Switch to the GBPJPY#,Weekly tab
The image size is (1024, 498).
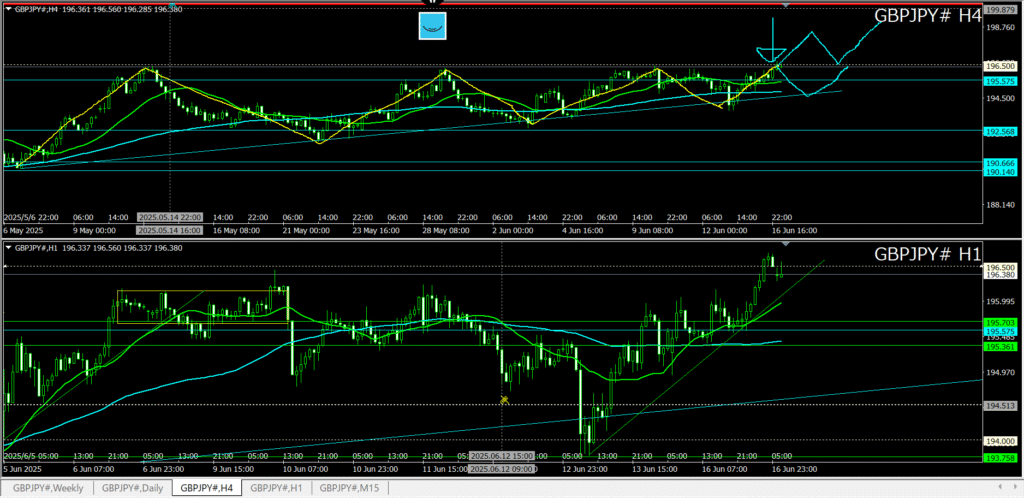pyautogui.click(x=47, y=487)
